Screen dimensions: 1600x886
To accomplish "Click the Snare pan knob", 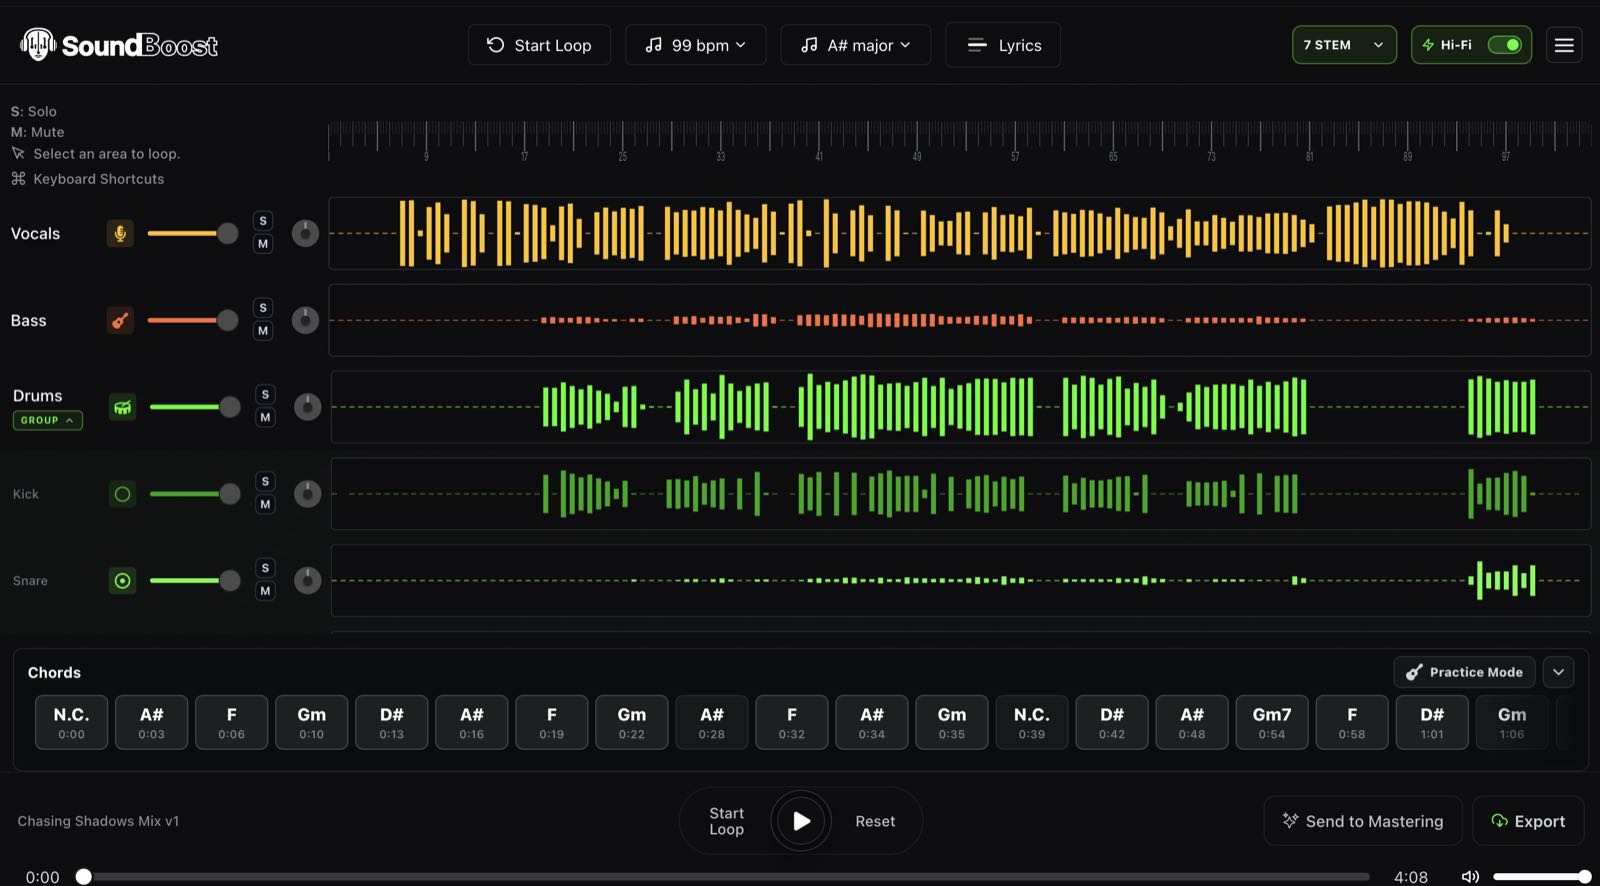I will [307, 581].
